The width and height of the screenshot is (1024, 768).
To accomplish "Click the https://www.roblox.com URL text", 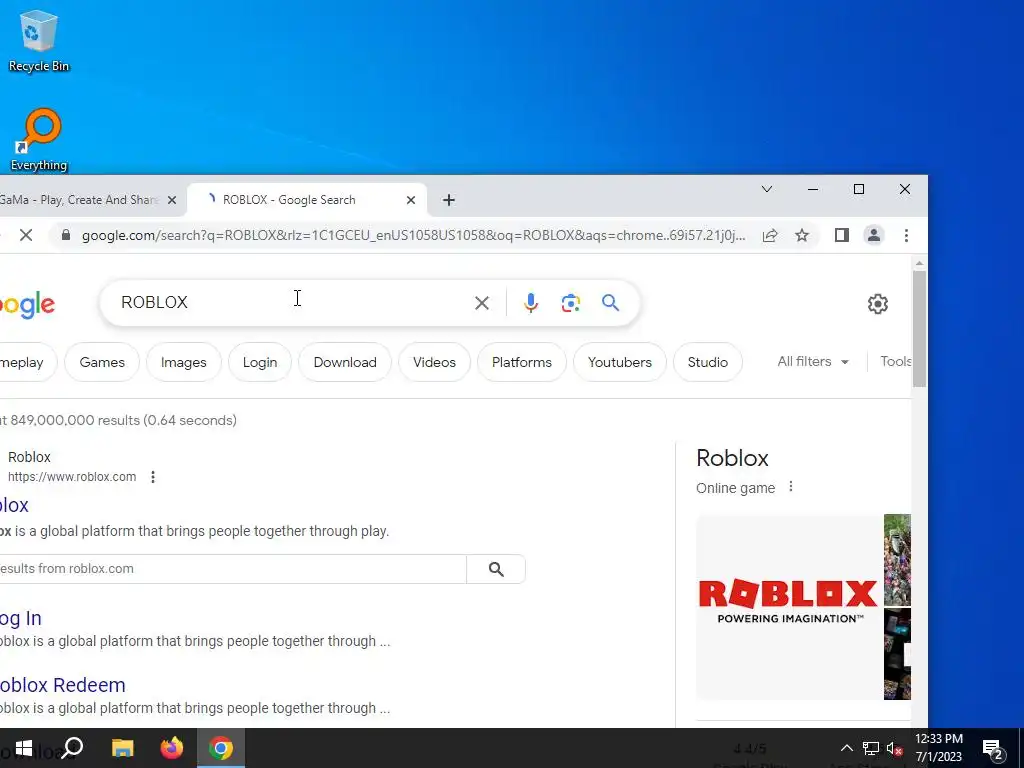I will (x=72, y=477).
